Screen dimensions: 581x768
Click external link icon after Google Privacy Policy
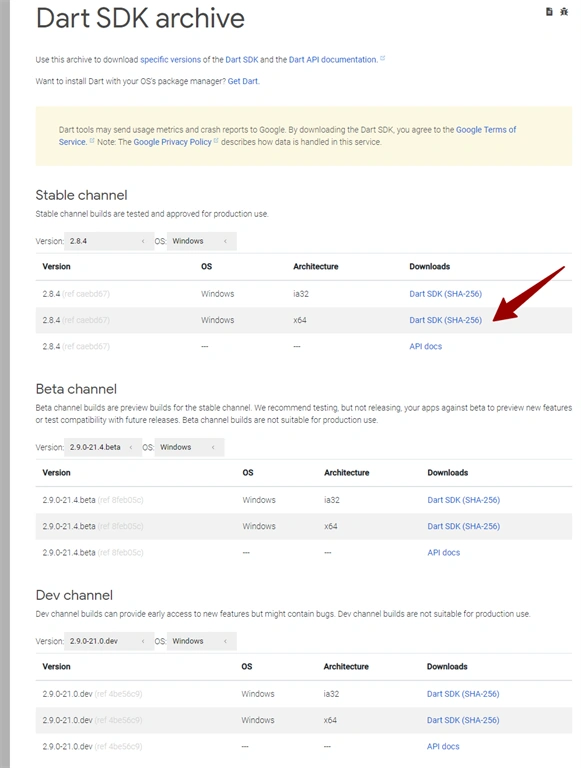[x=216, y=141]
